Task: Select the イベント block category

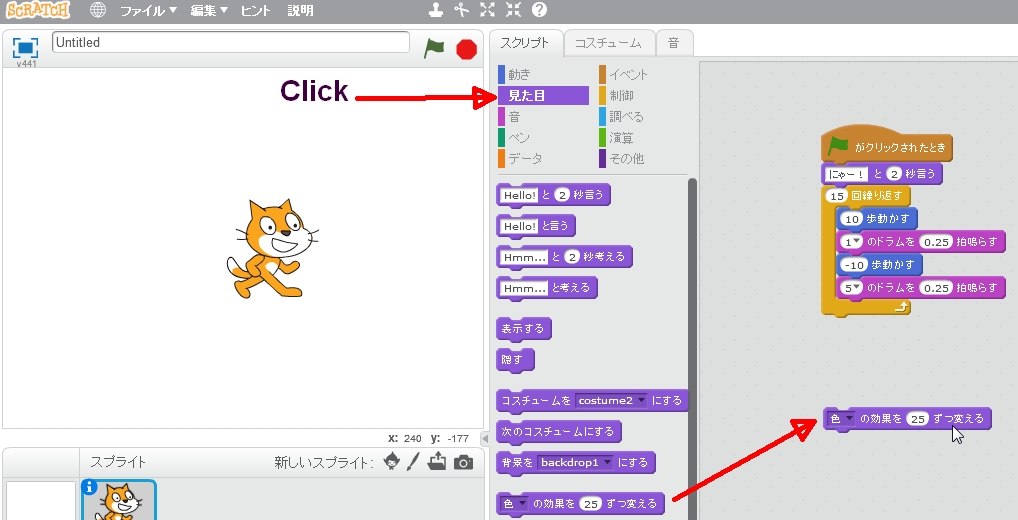Action: pyautogui.click(x=643, y=75)
